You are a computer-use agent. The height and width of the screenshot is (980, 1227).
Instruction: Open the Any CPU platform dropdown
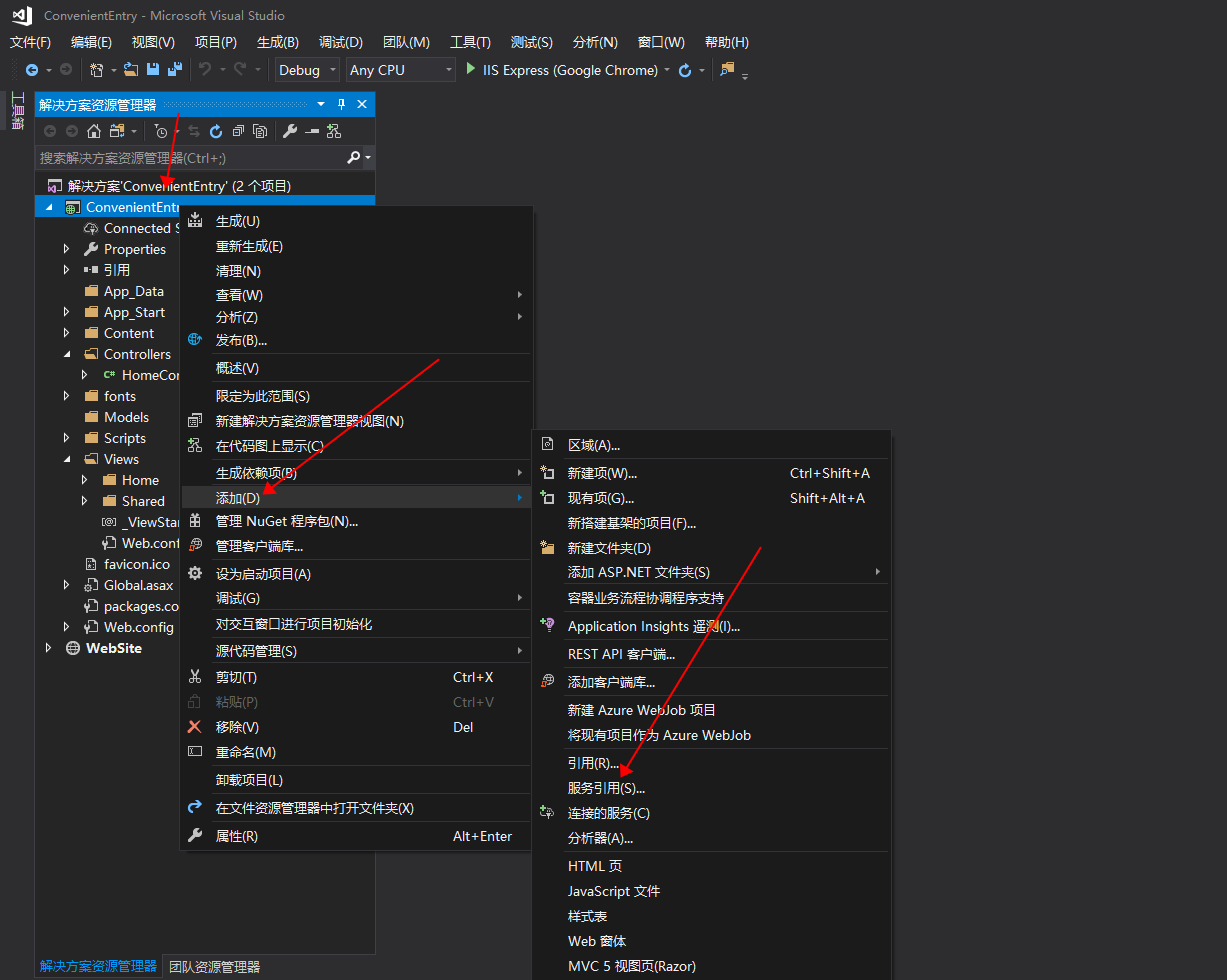click(x=400, y=70)
